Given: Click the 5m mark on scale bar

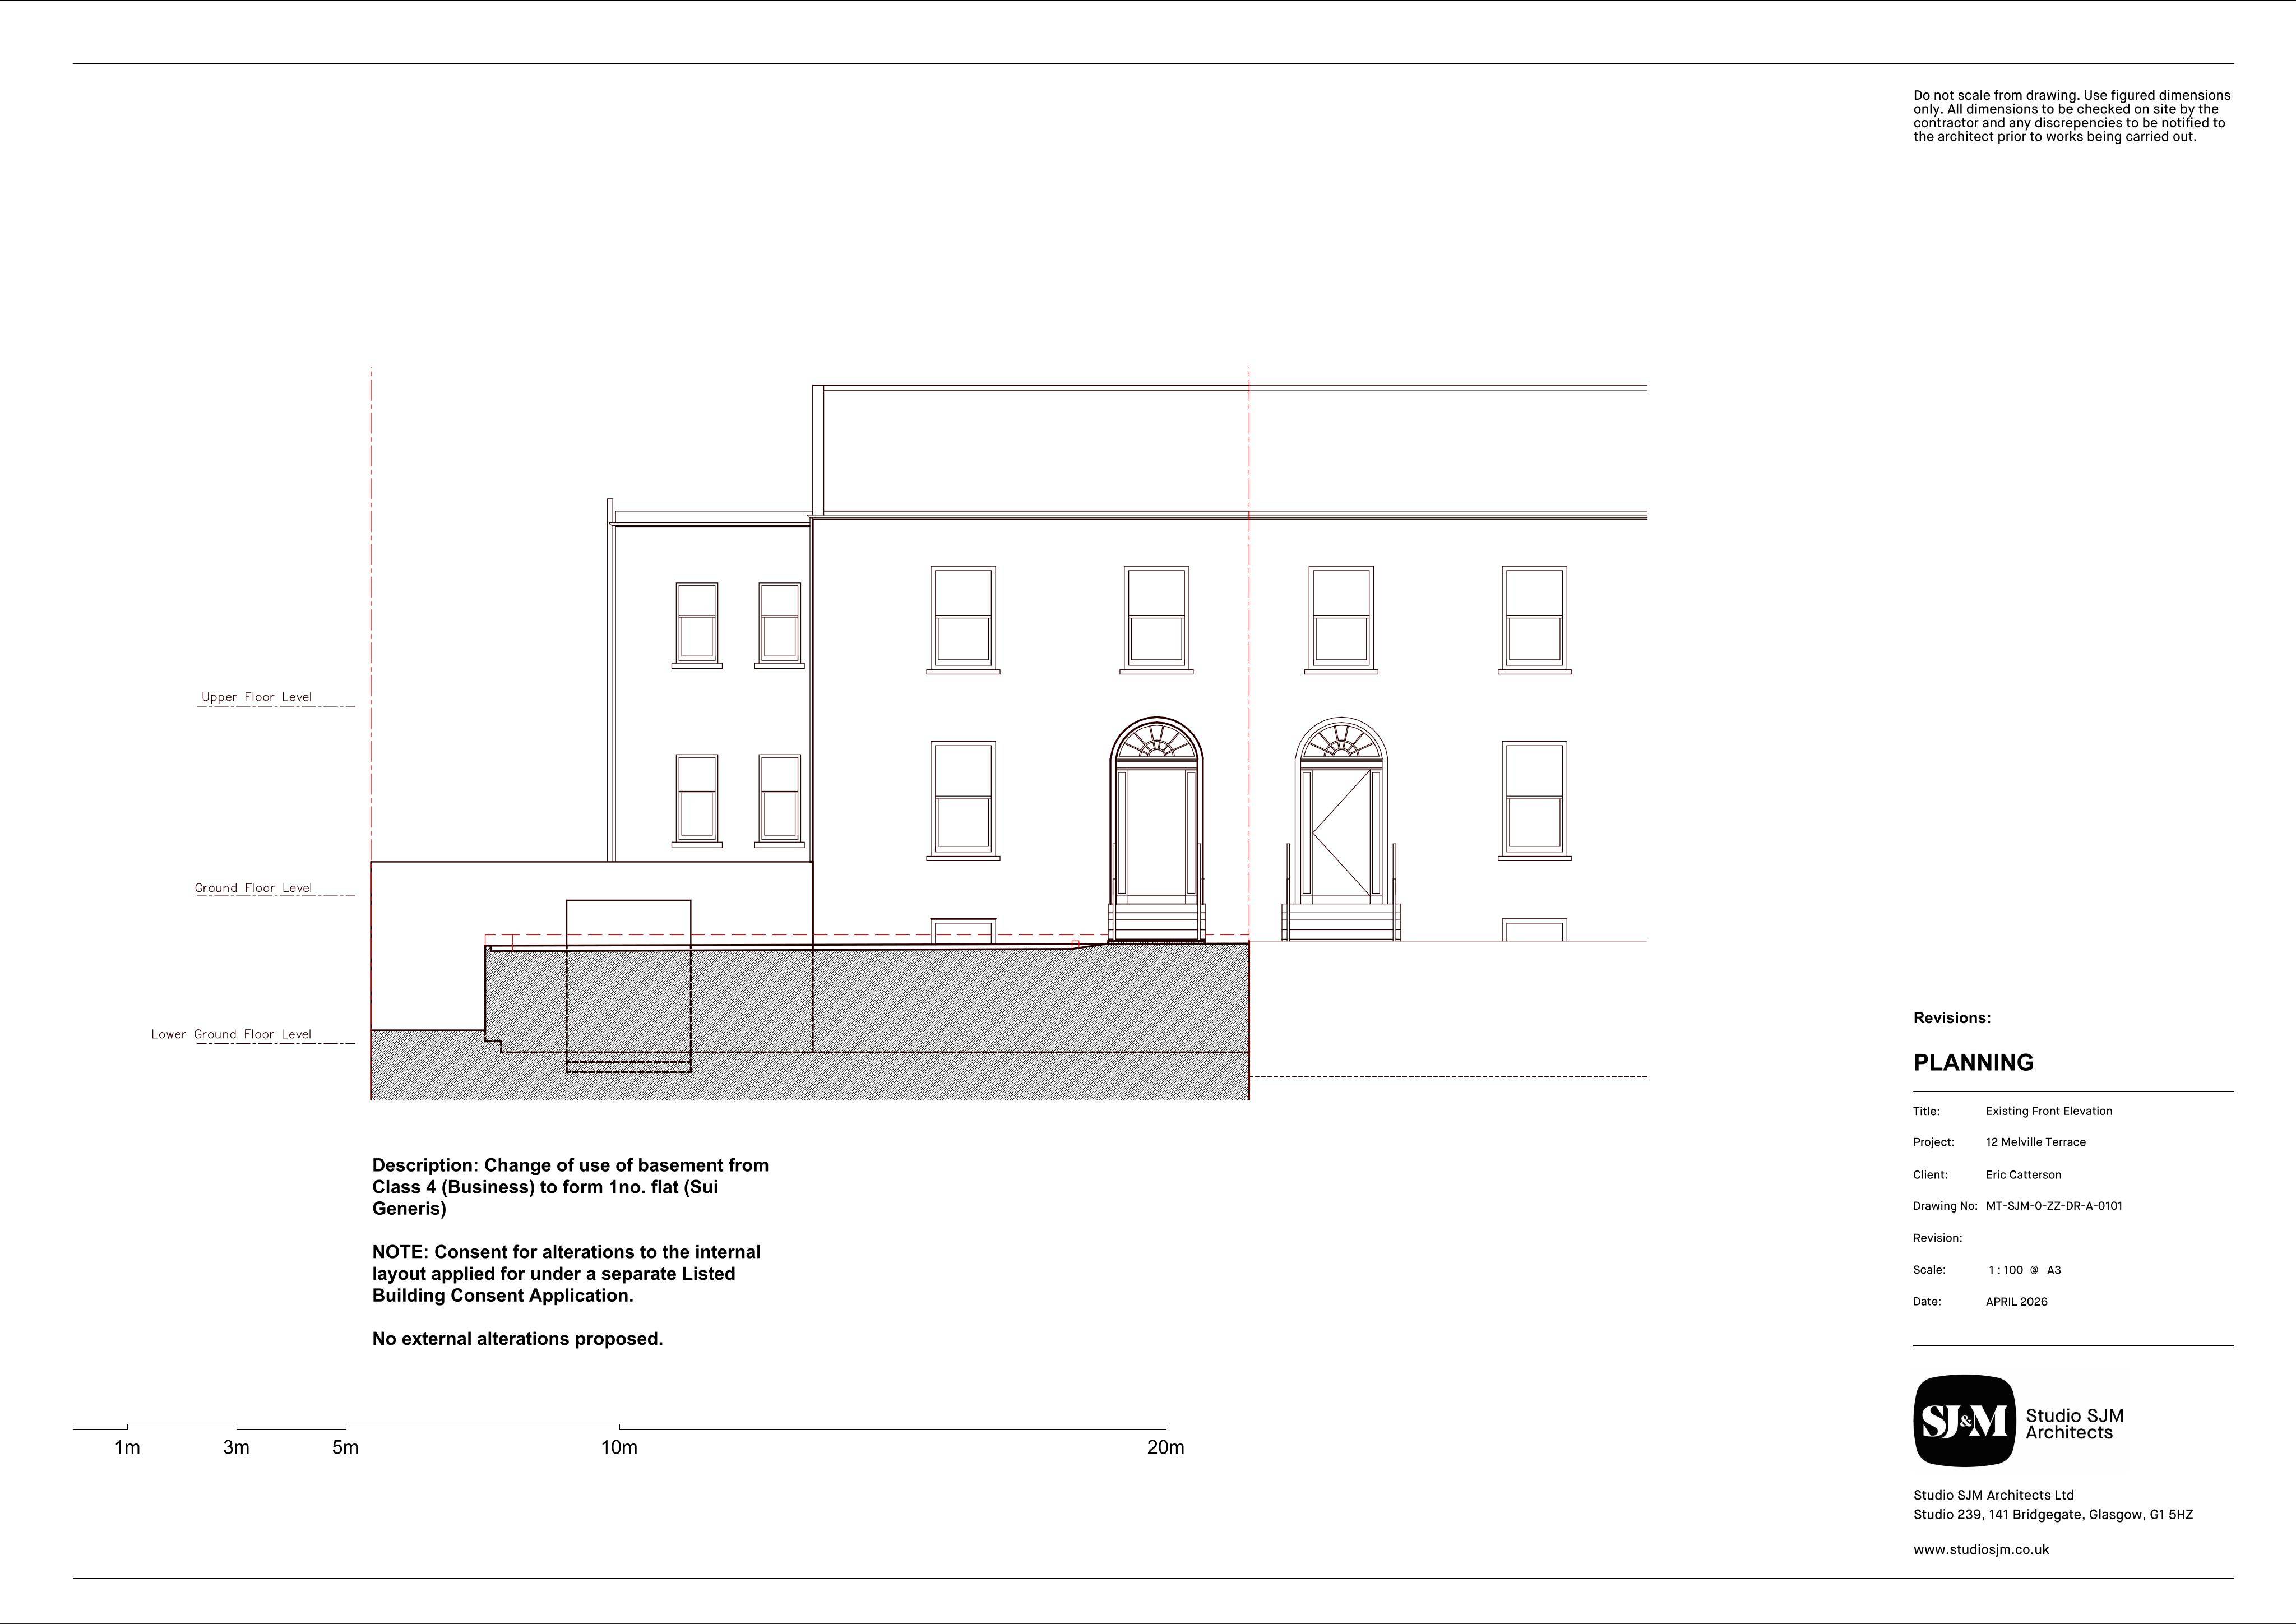Looking at the screenshot, I should coord(345,1447).
